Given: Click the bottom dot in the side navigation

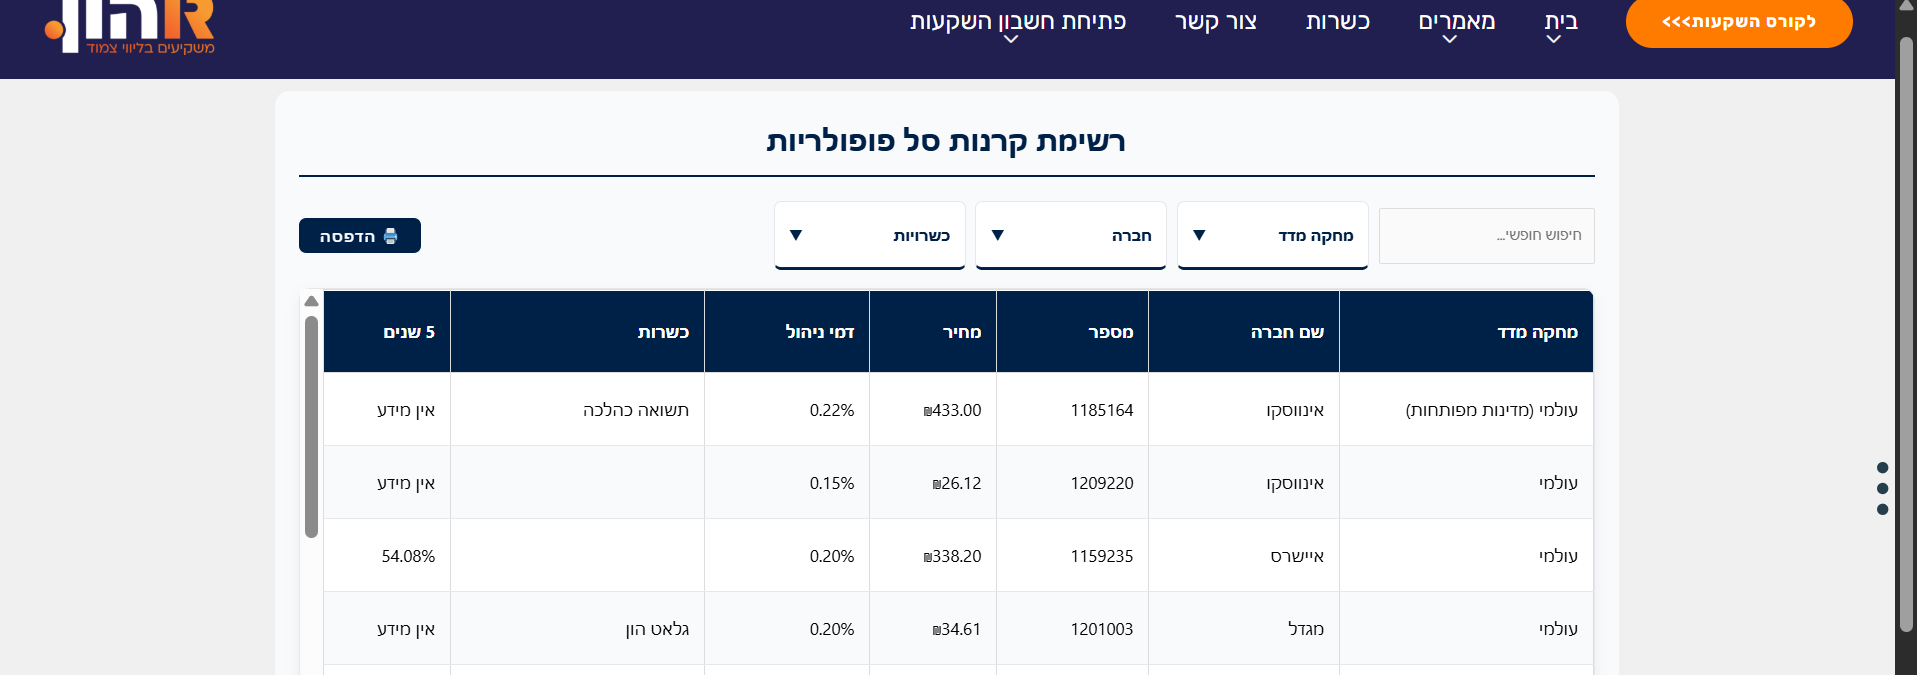Looking at the screenshot, I should (1882, 510).
